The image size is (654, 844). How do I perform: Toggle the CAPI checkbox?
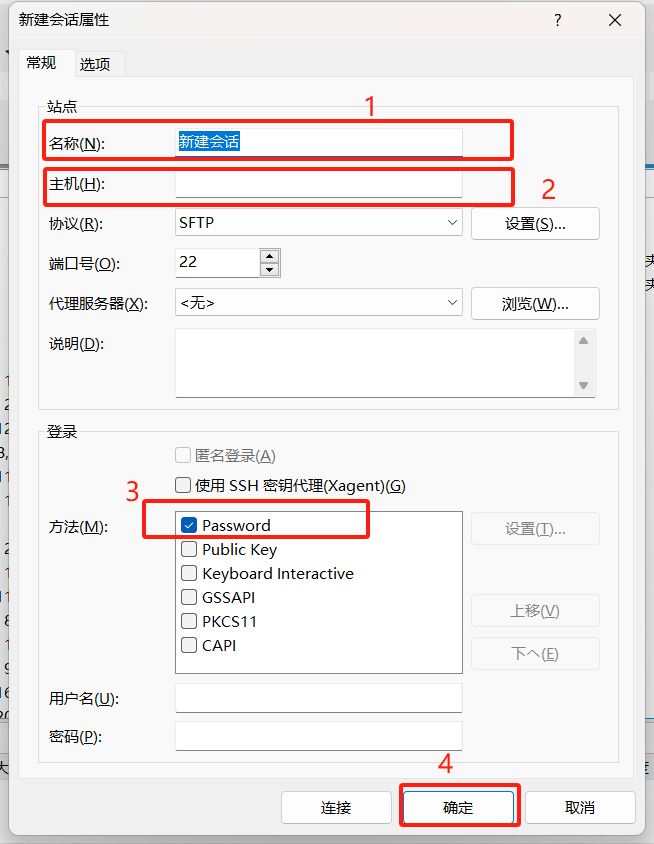[189, 645]
